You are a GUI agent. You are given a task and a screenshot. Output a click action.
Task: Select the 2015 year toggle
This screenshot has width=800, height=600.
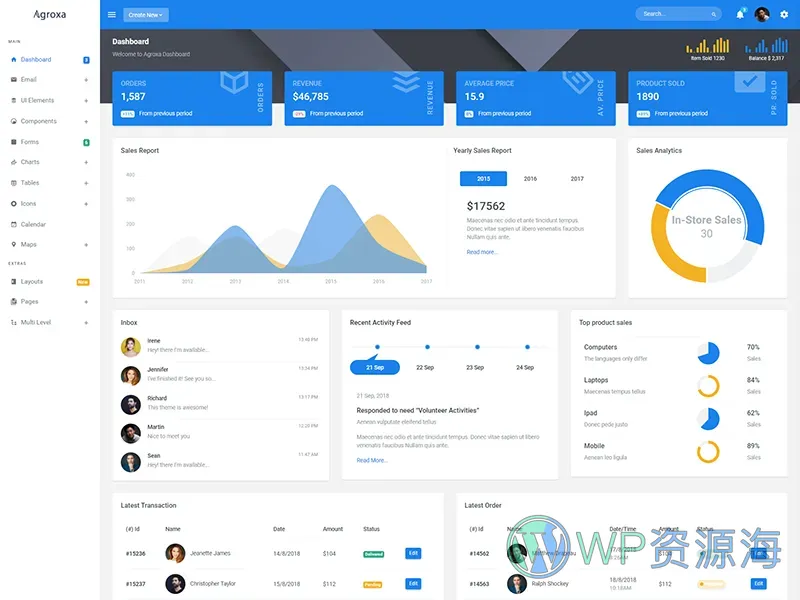(x=483, y=179)
